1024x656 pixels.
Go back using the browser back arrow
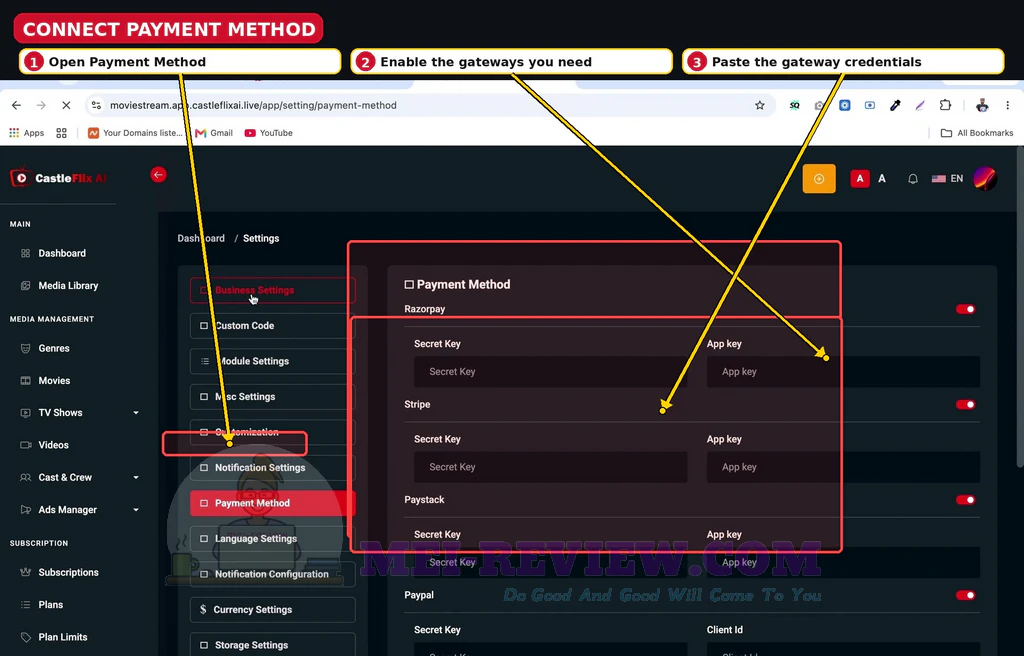click(x=16, y=105)
